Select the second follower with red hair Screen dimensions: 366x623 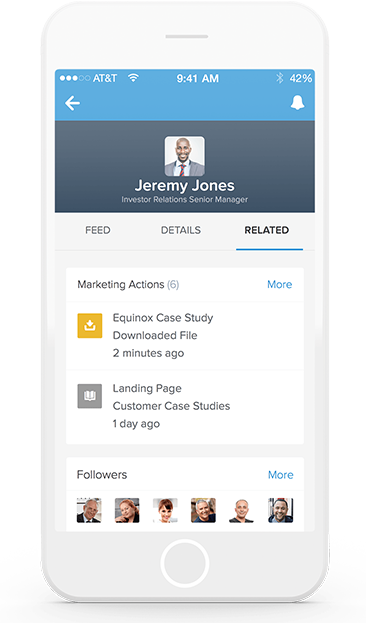click(127, 510)
